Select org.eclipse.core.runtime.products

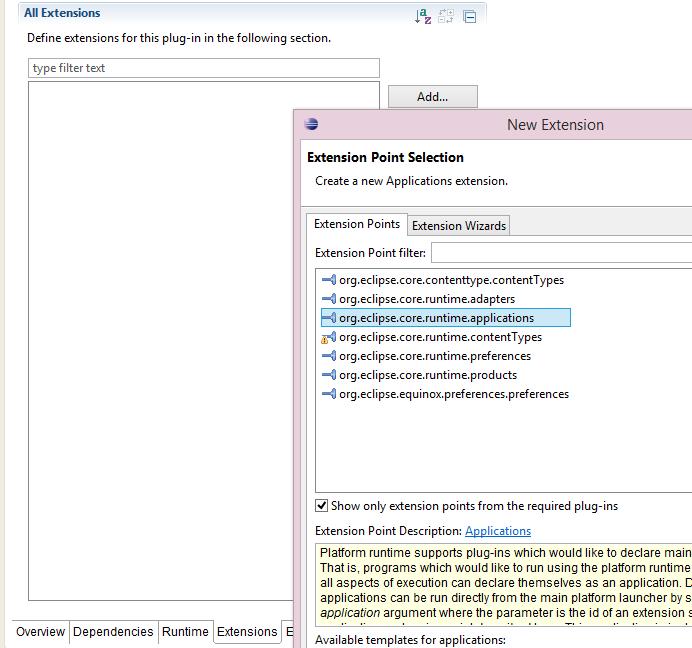point(428,375)
